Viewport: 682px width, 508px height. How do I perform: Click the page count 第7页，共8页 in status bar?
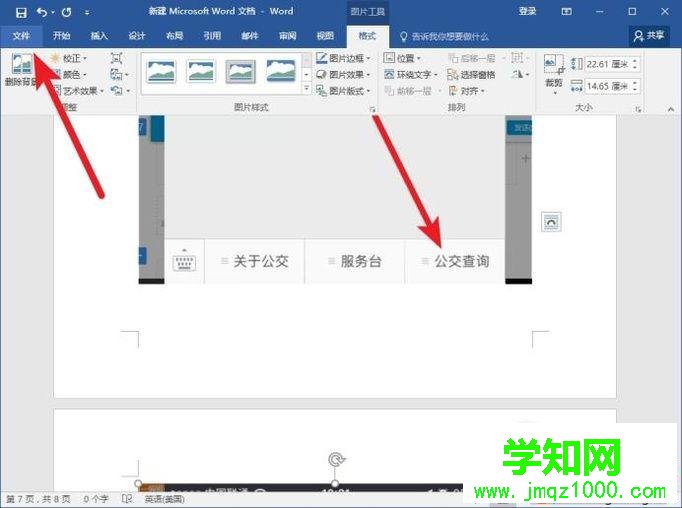(38, 499)
